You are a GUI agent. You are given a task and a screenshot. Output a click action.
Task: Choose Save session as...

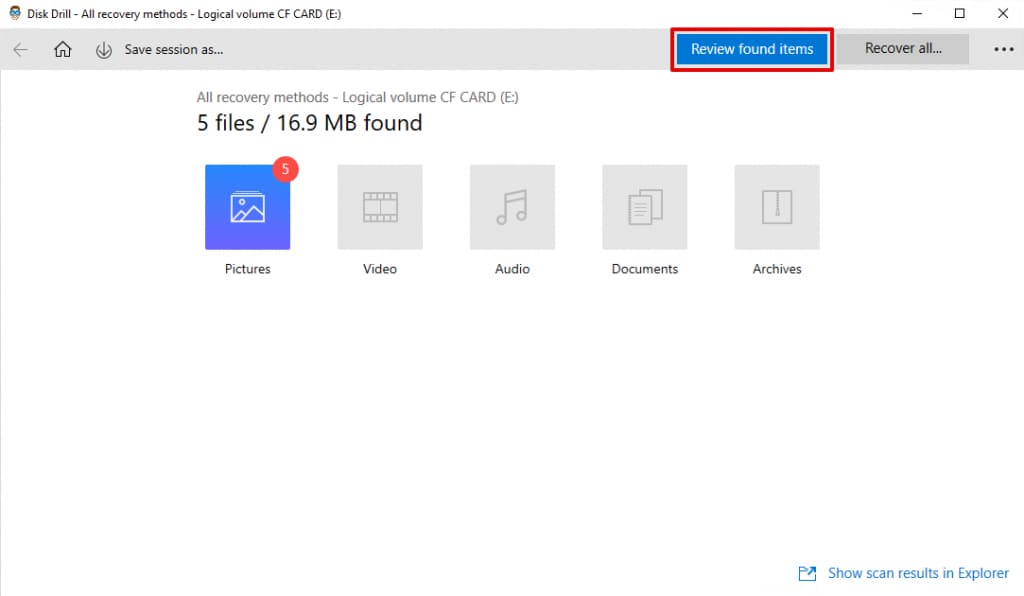point(174,50)
